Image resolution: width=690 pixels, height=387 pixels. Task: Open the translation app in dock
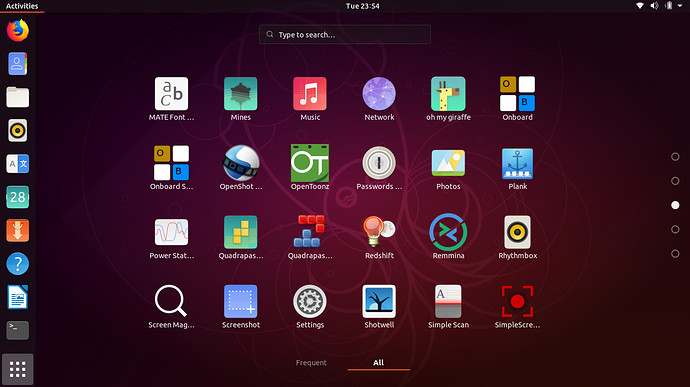coord(18,164)
